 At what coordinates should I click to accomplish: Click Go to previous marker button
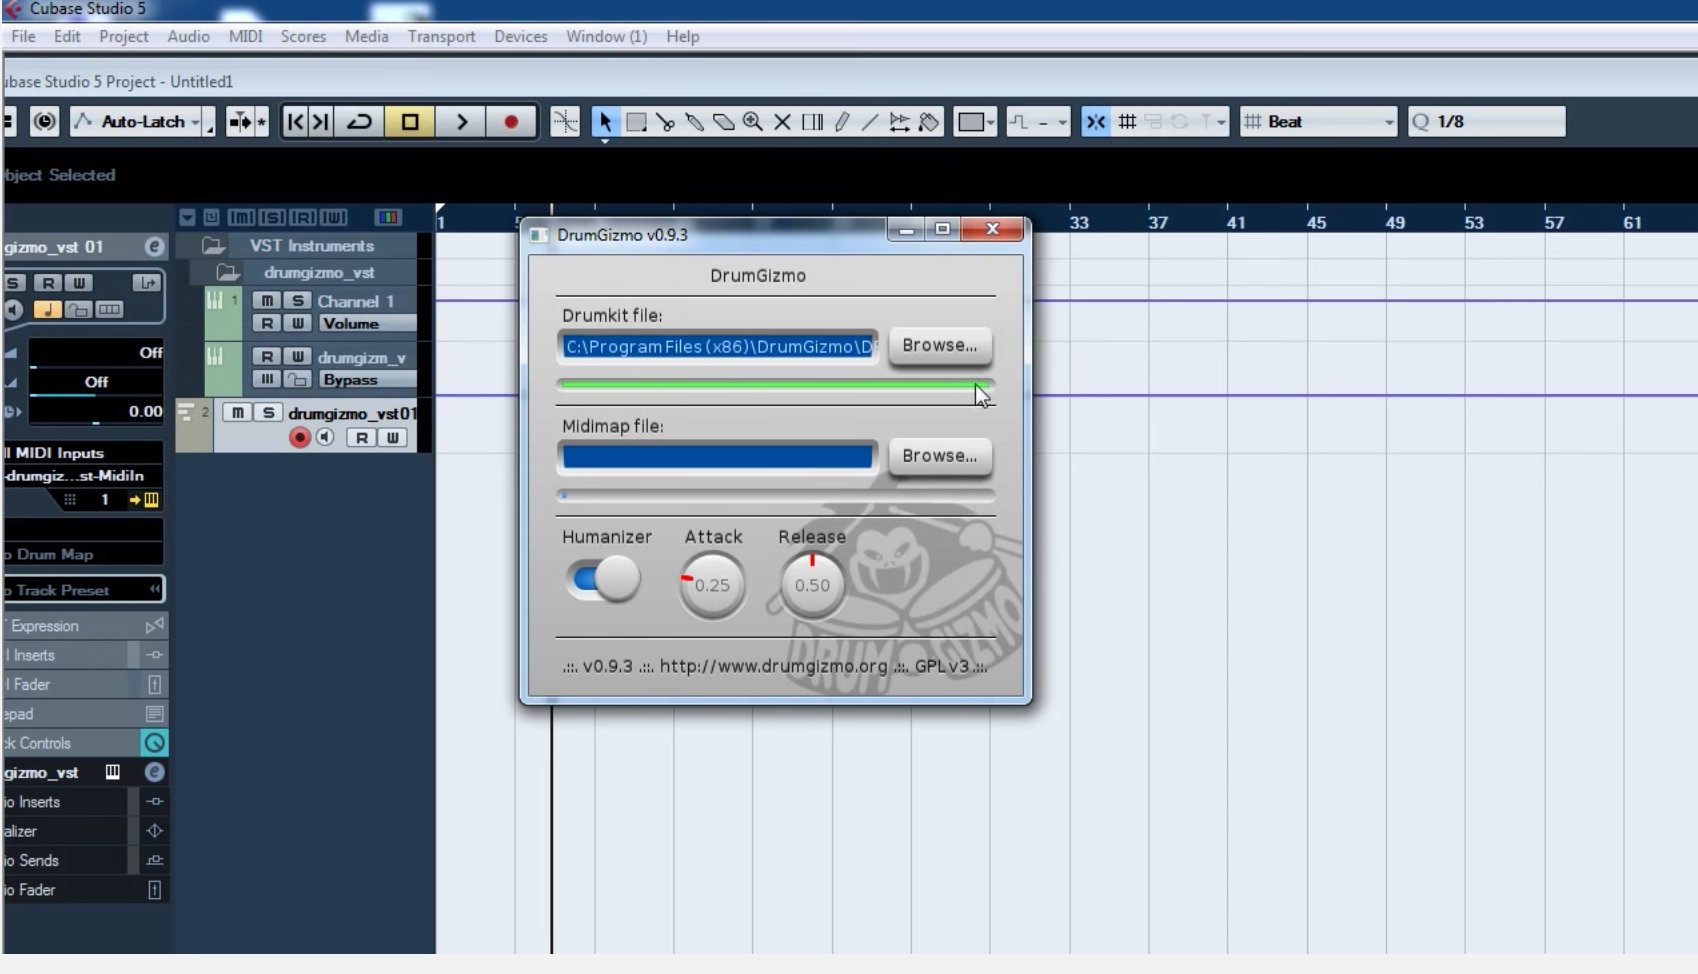point(295,122)
